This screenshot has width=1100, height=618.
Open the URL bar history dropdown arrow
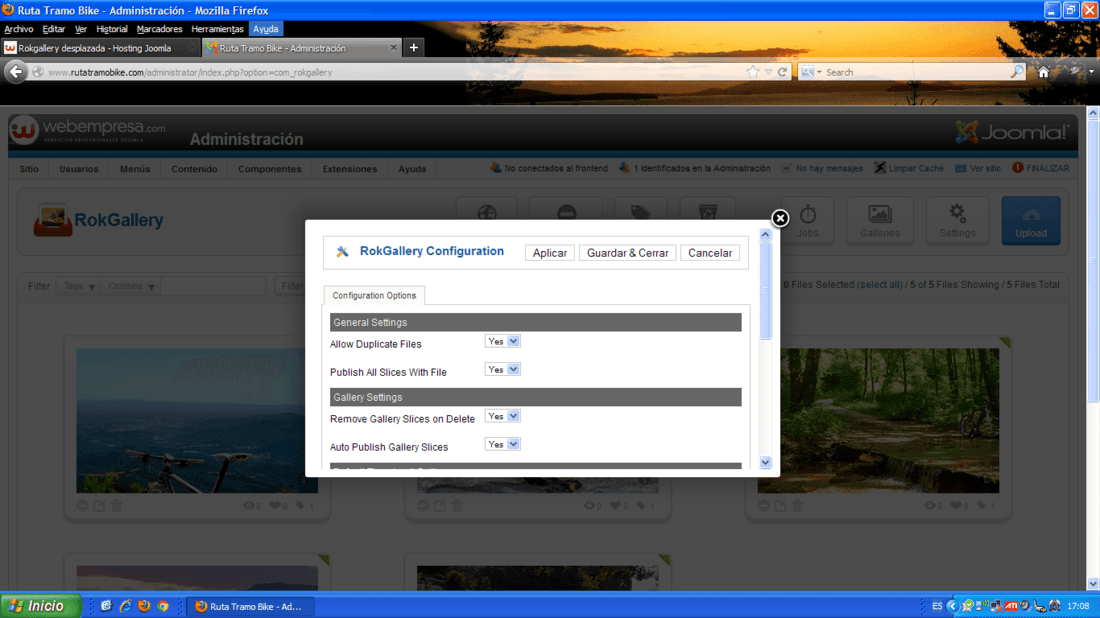768,72
